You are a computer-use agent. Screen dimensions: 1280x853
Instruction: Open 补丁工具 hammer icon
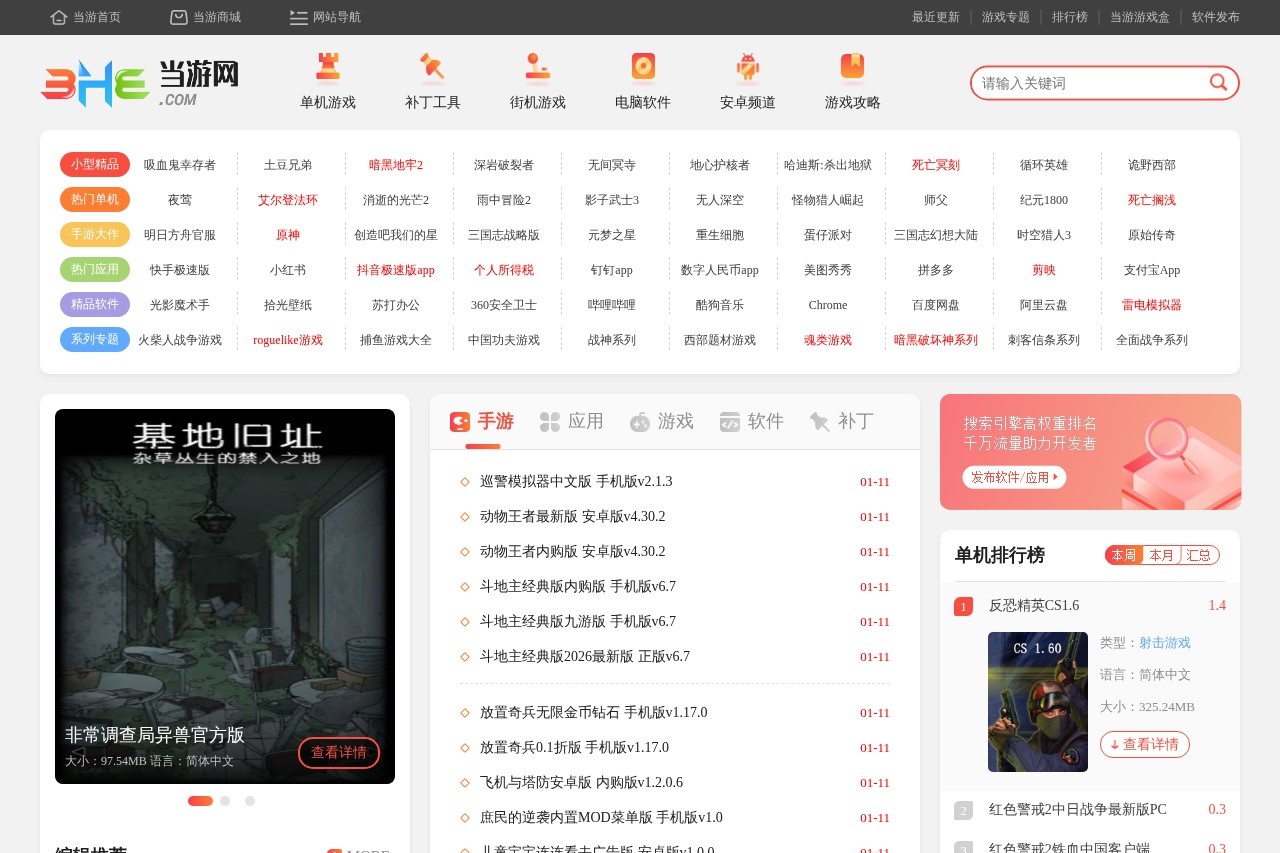pyautogui.click(x=433, y=66)
